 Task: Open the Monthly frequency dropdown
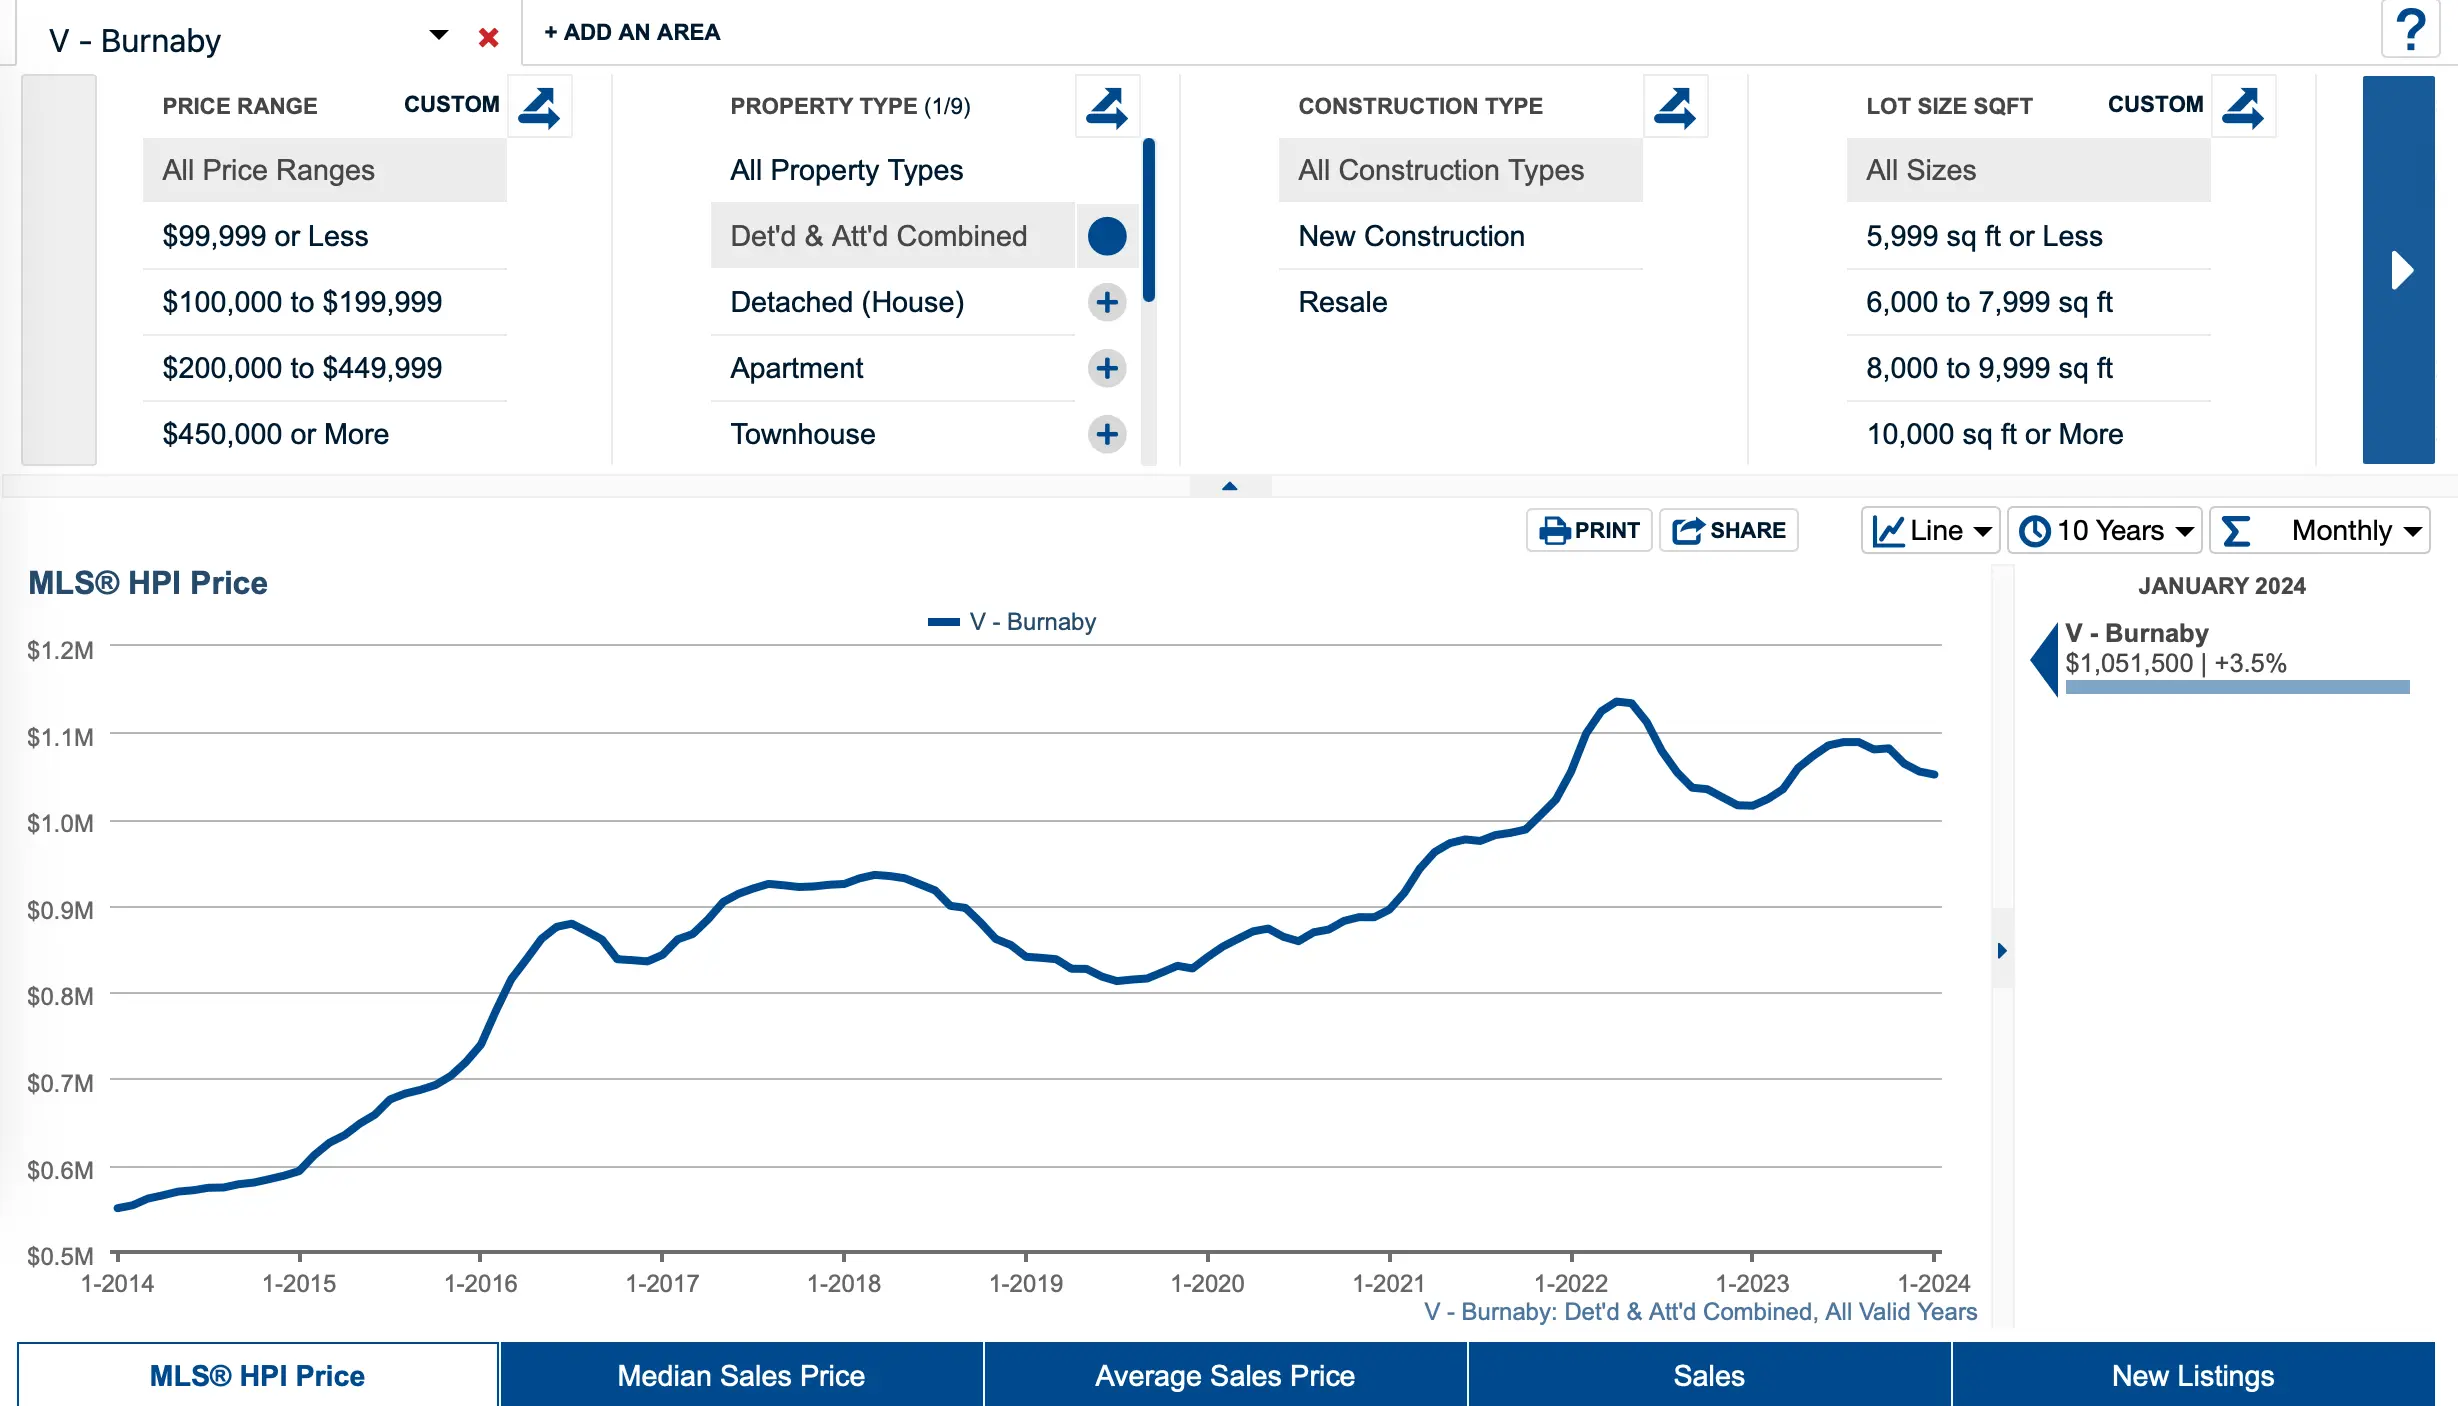(2352, 528)
